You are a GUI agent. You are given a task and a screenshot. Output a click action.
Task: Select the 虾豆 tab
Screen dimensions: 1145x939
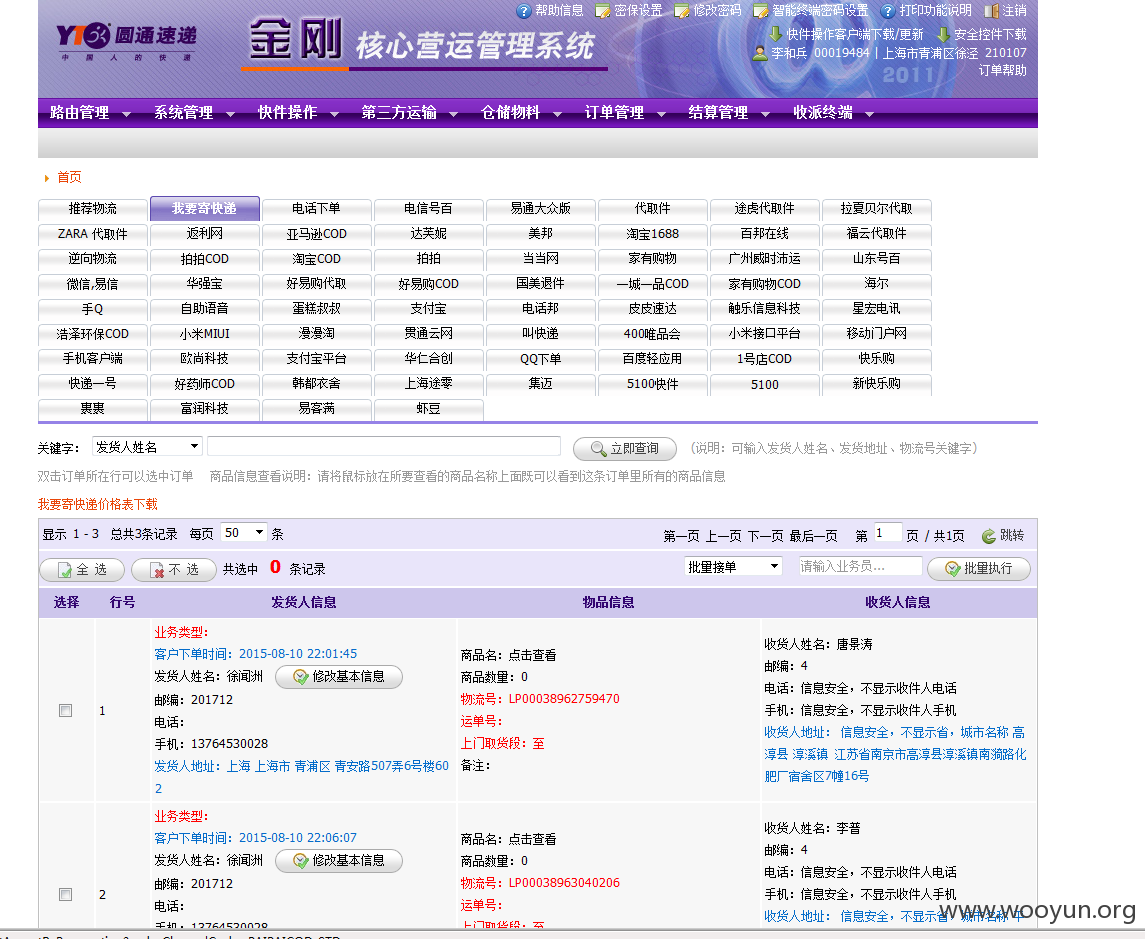point(429,409)
